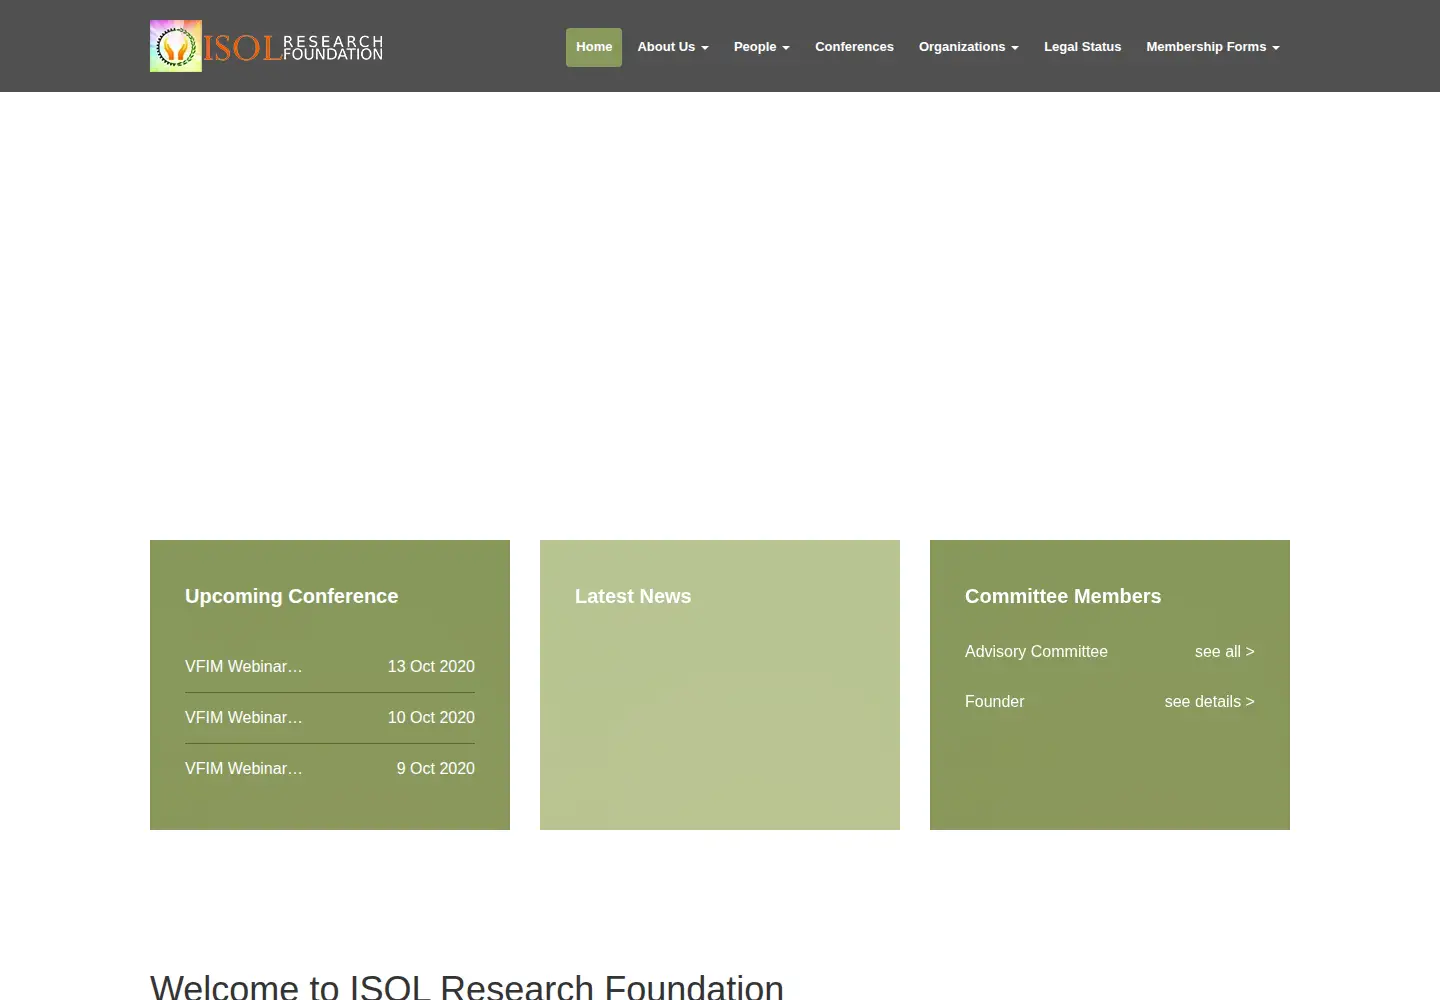Select the Advisory Committee text

(x=1036, y=652)
